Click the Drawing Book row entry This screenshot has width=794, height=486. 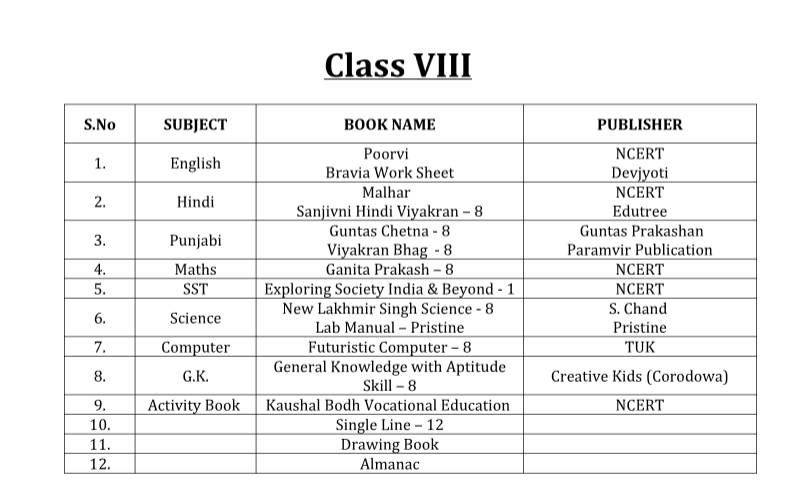point(389,444)
